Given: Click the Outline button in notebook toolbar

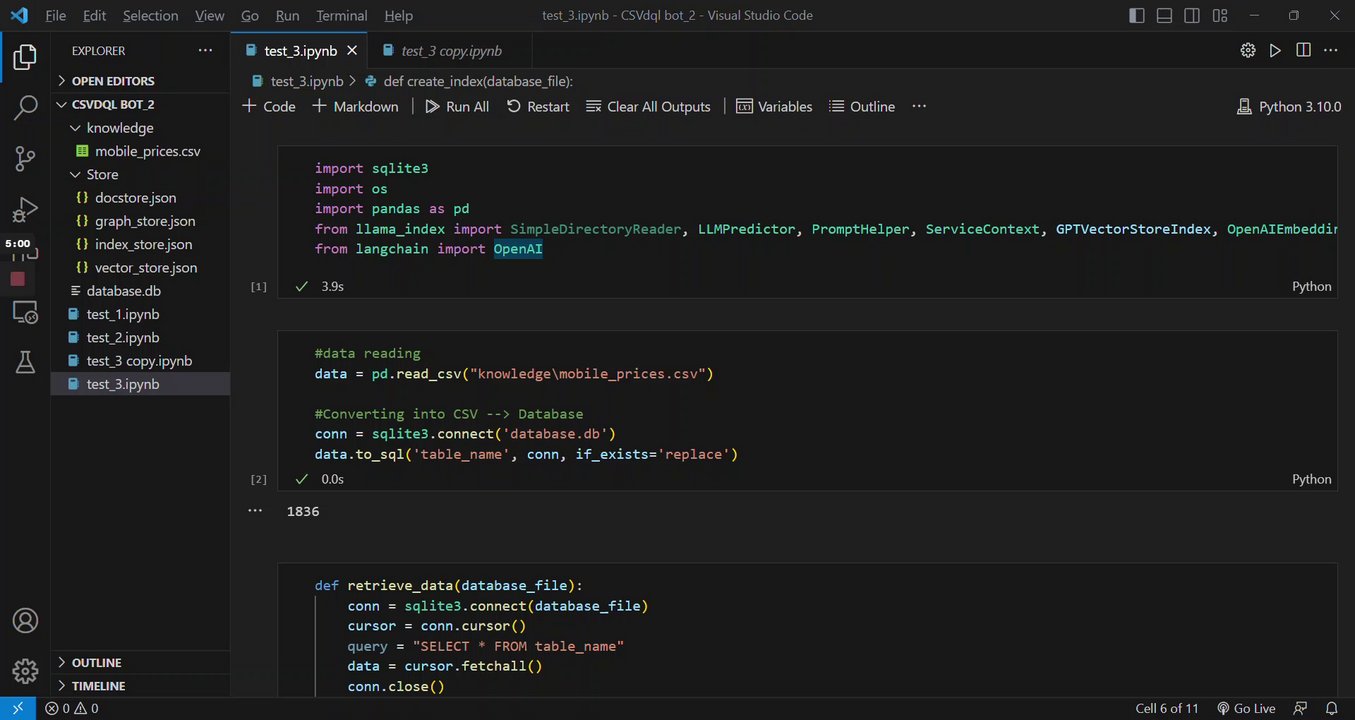Looking at the screenshot, I should pos(861,106).
